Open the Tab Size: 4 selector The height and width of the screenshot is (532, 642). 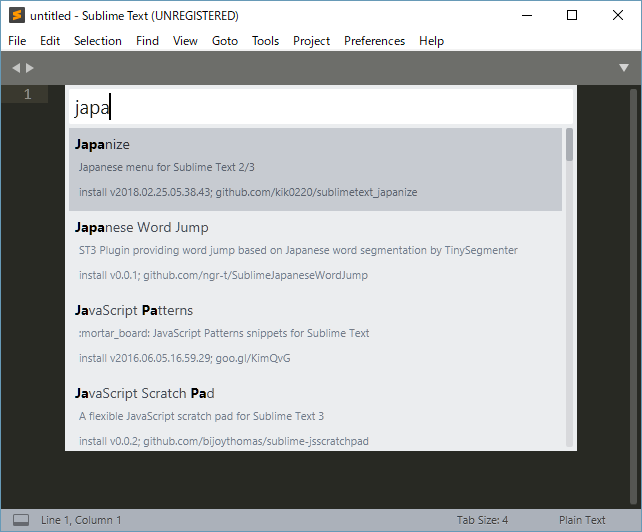(x=482, y=520)
